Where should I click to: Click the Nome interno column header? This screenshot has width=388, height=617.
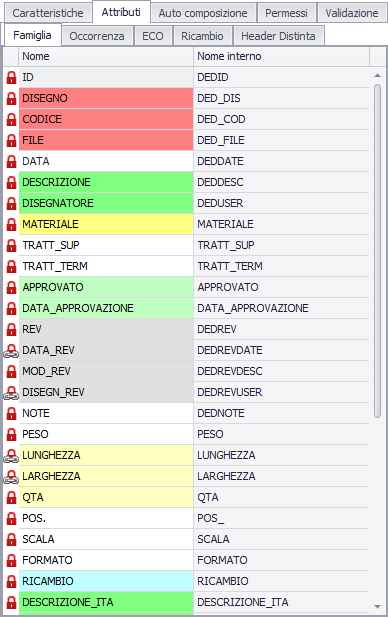(x=281, y=56)
